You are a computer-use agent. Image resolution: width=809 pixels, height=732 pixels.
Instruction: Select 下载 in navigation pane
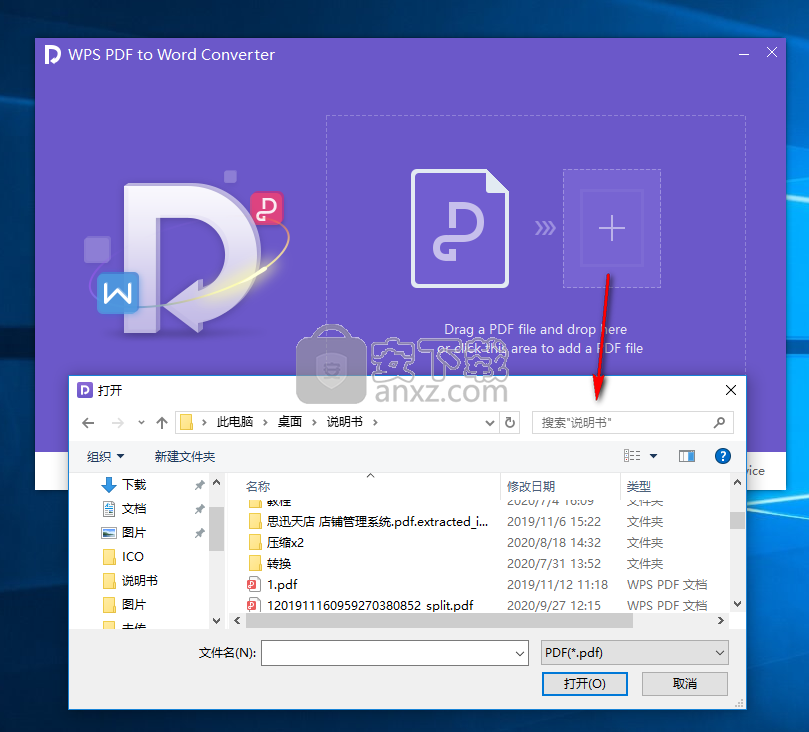click(134, 485)
